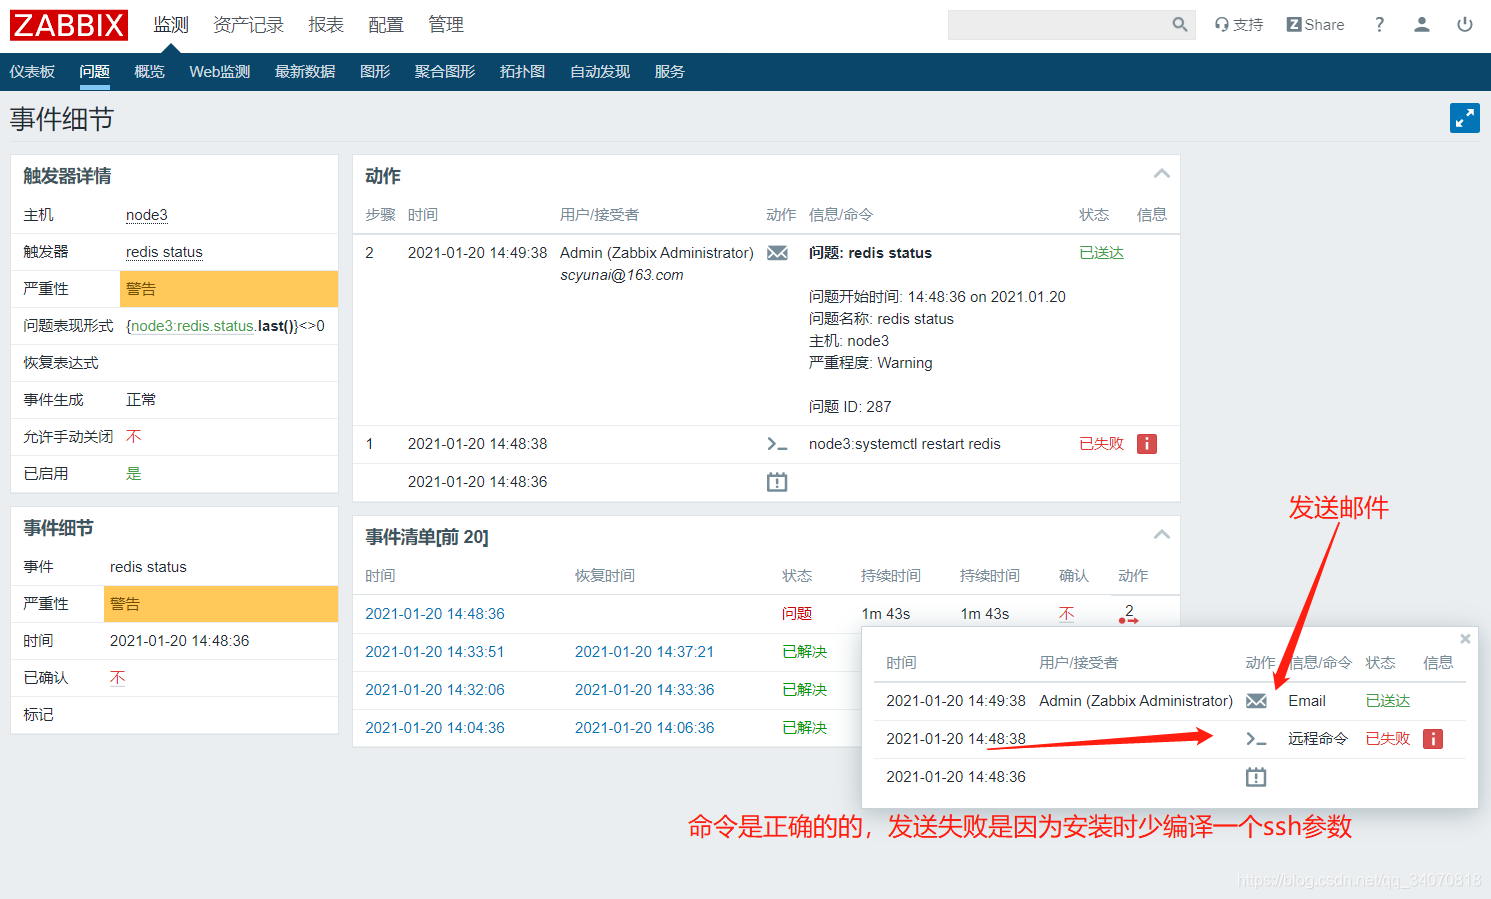Open the 配置 main menu
Screen dimensions: 1491x899
pyautogui.click(x=386, y=25)
